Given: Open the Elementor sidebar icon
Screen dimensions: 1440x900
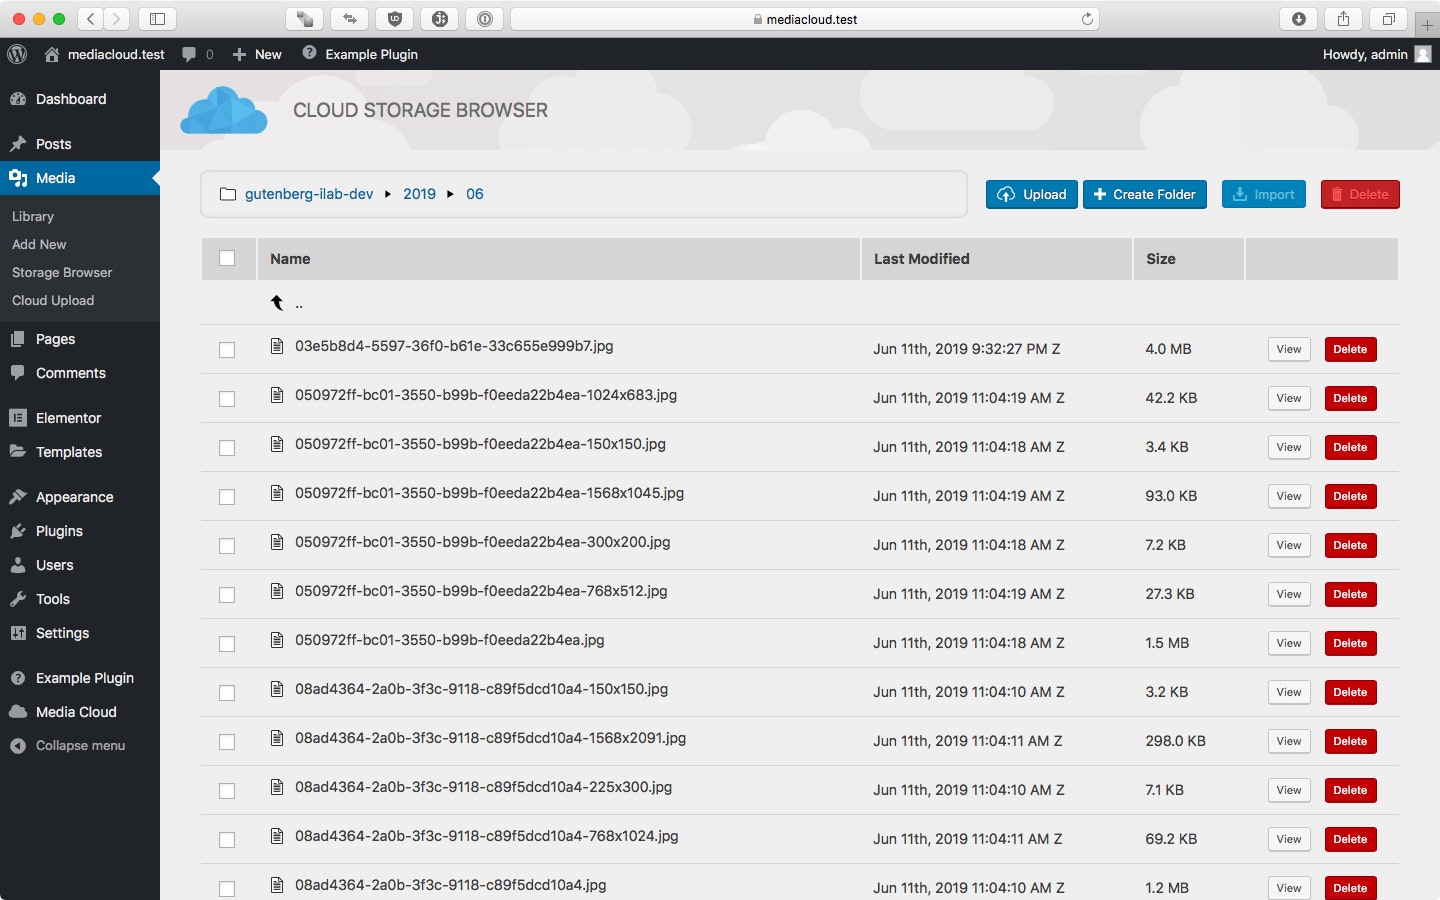Looking at the screenshot, I should (x=17, y=418).
